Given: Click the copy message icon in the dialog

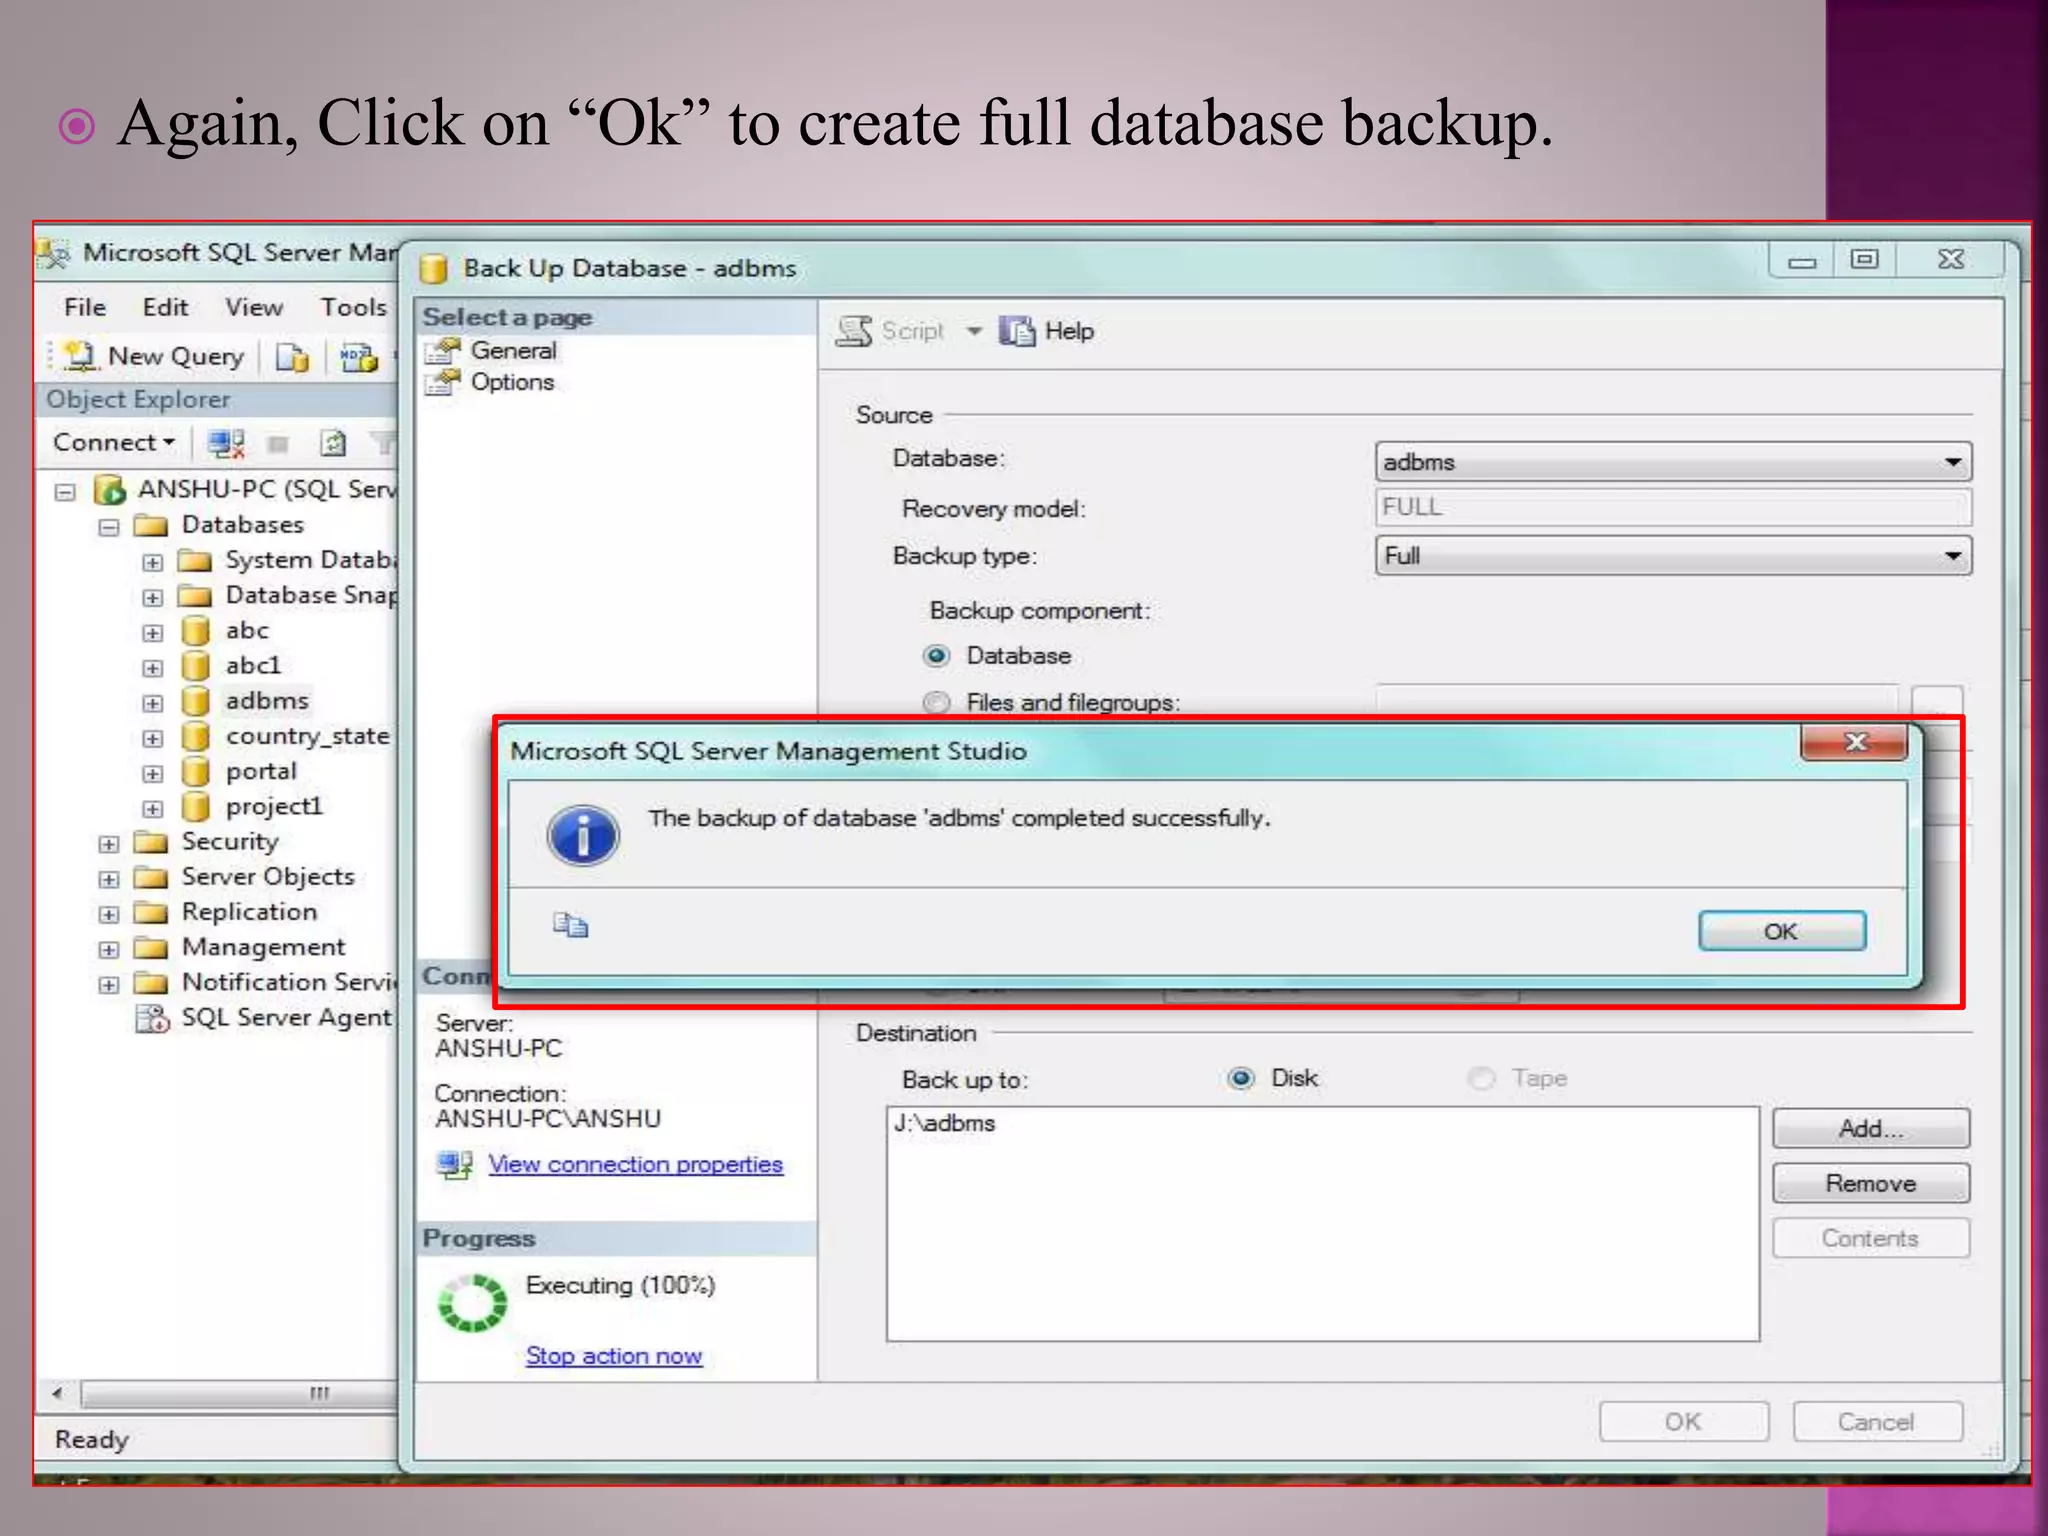Looking at the screenshot, I should tap(571, 925).
